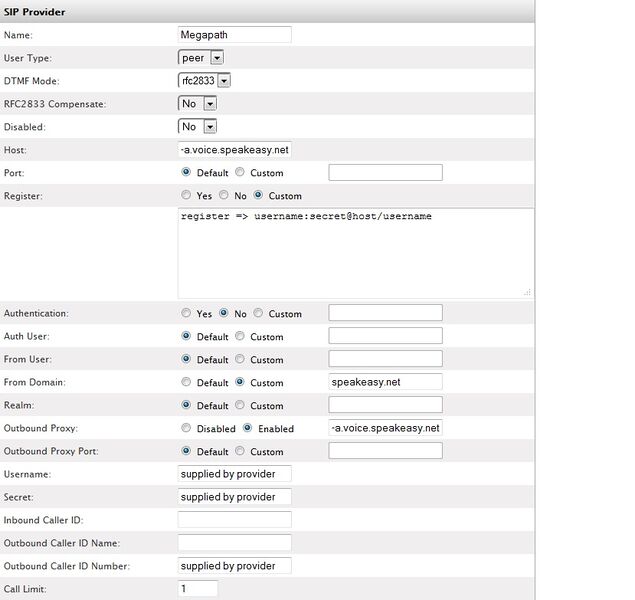Open the Disabled dropdown
The image size is (635, 600).
[197, 127]
